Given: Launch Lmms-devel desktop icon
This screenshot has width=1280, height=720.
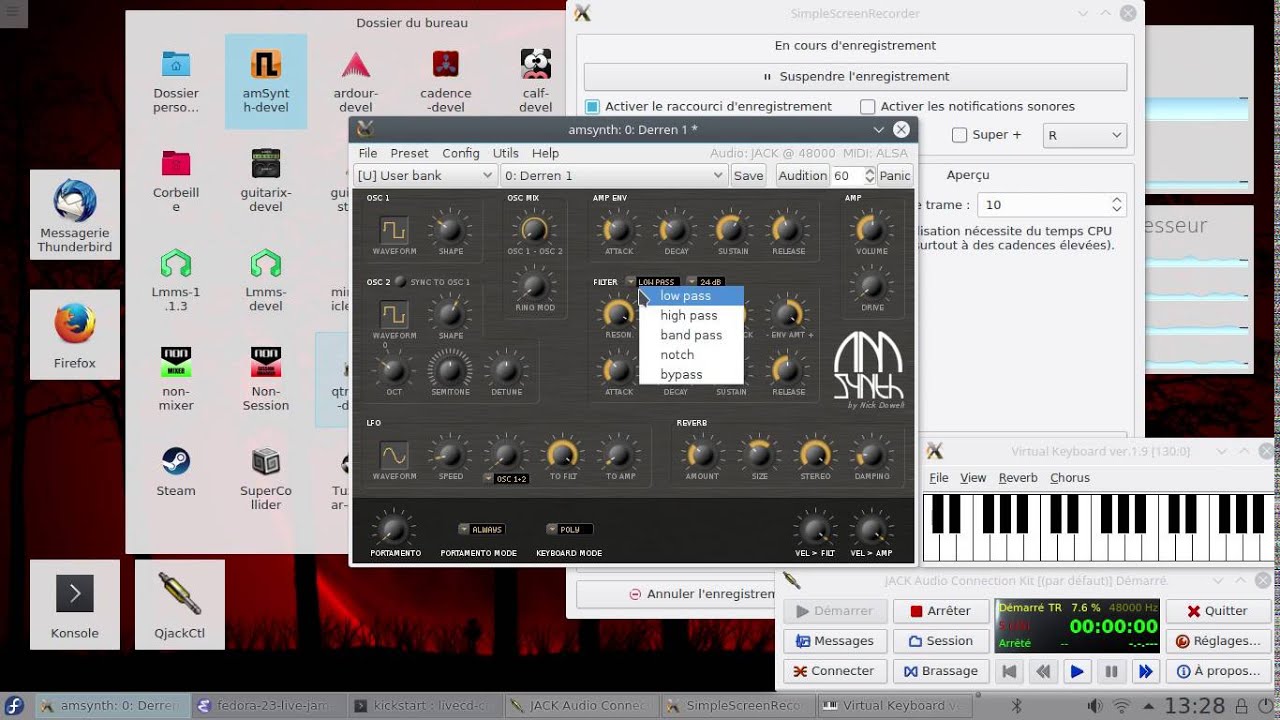Looking at the screenshot, I should [265, 280].
